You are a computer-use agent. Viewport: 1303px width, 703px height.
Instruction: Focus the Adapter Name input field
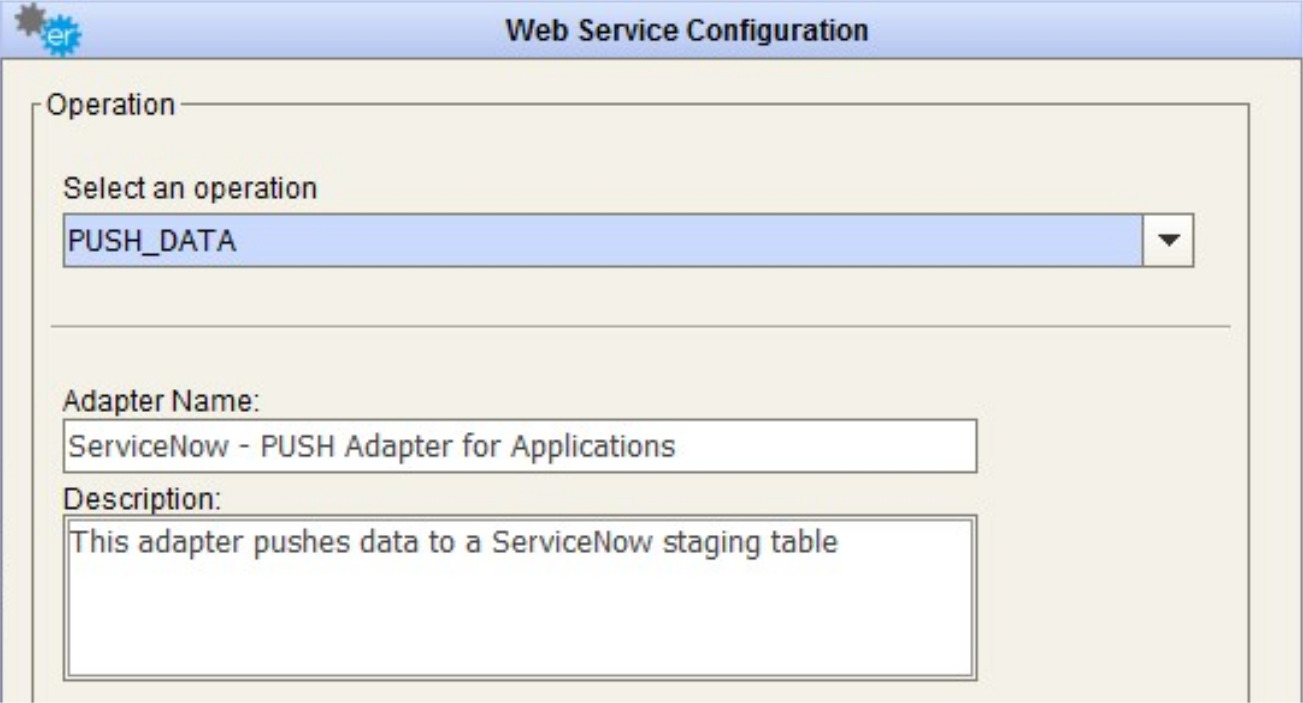click(x=520, y=445)
